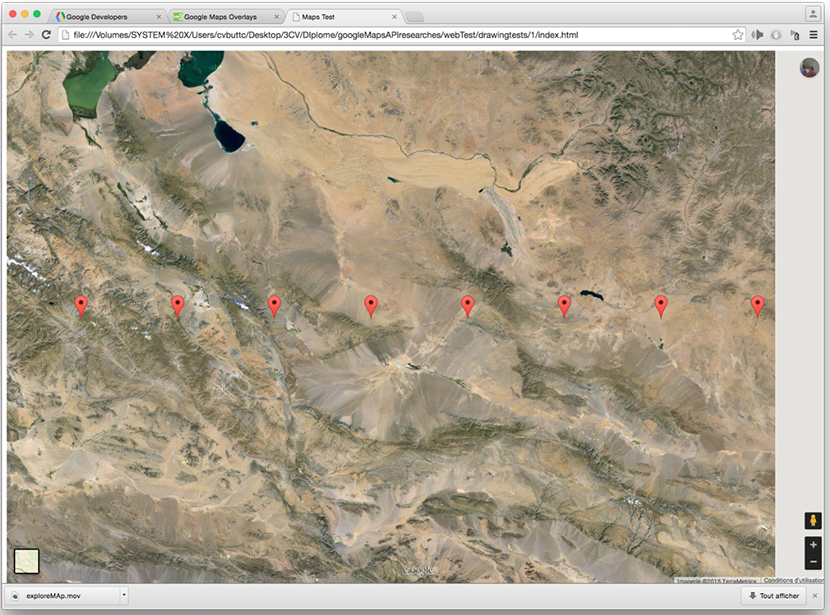This screenshot has width=830, height=615.
Task: Click the Tout afficher downloads button
Action: [773, 596]
